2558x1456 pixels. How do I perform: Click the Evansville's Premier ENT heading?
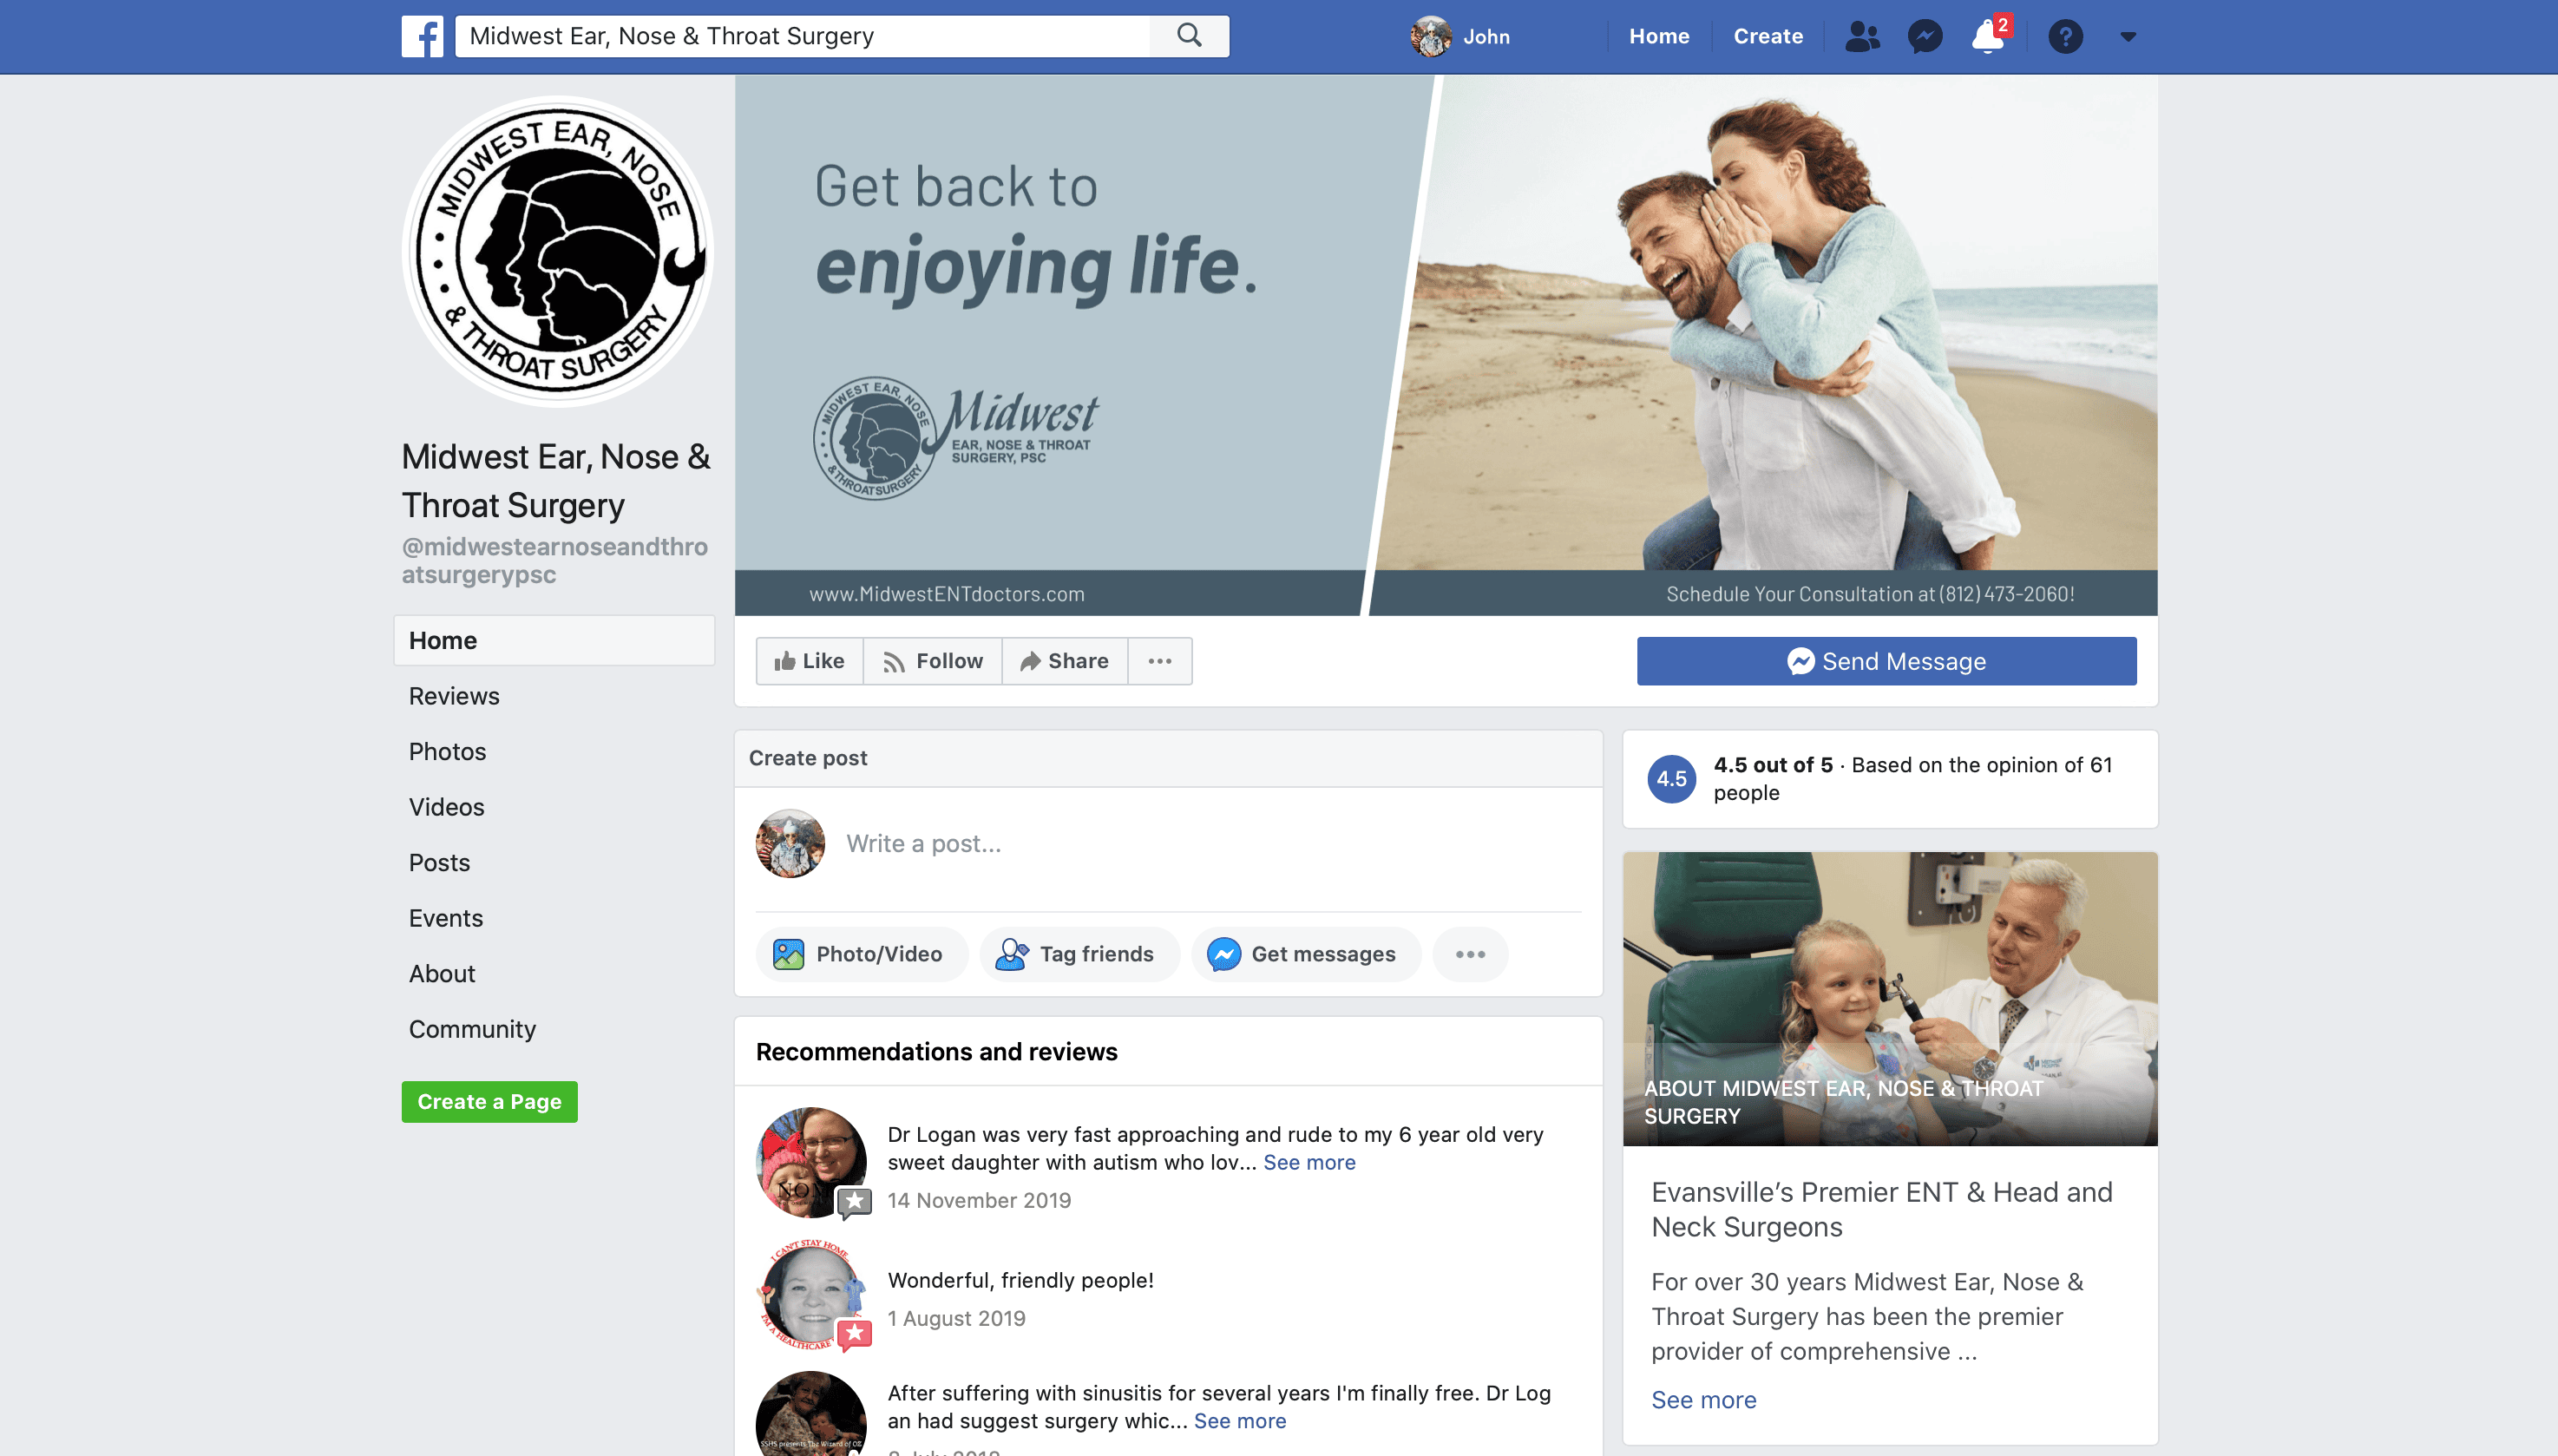[1882, 1209]
